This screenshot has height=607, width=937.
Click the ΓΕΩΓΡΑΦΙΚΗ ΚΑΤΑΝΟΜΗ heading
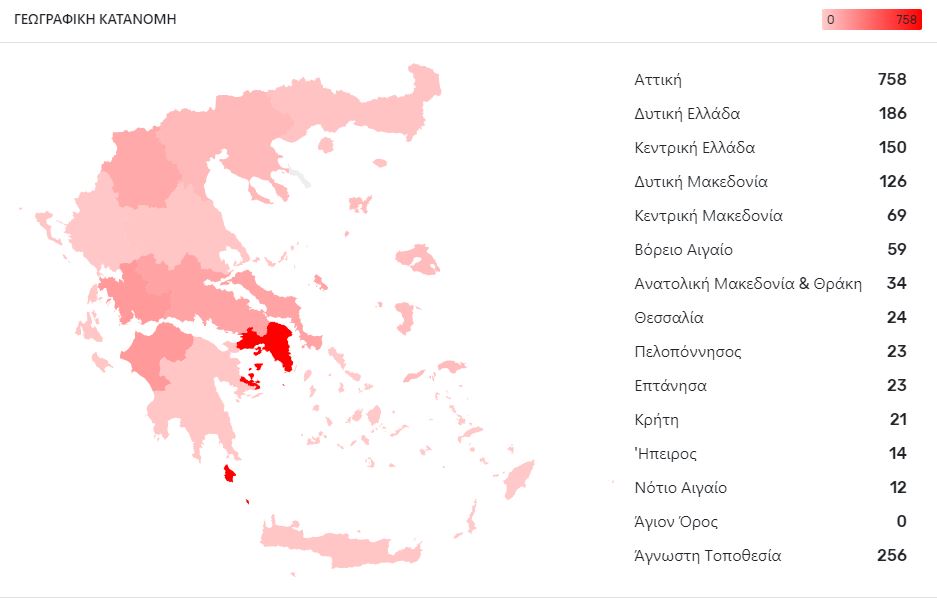click(x=95, y=19)
